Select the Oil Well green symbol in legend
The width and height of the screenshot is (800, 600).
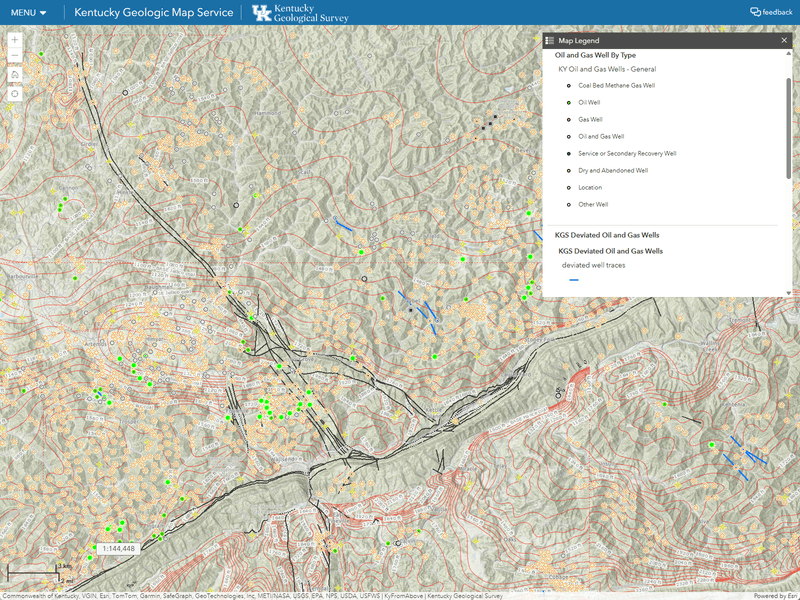(x=567, y=103)
